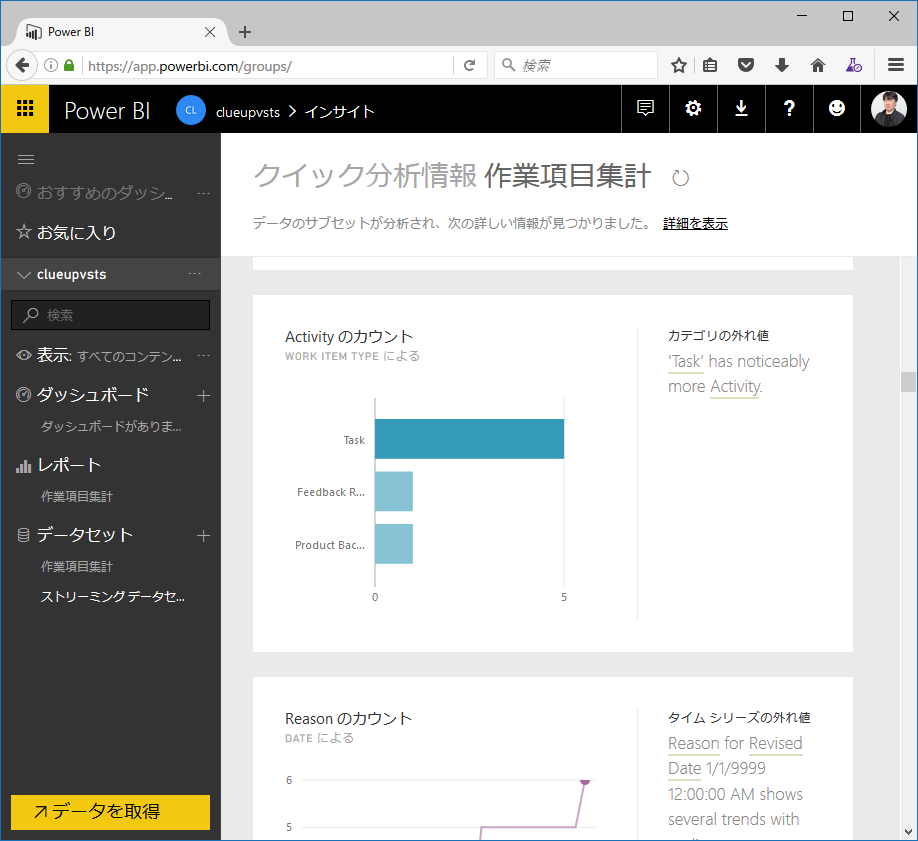Save page to Pocket
The height and width of the screenshot is (841, 918).
tap(746, 66)
